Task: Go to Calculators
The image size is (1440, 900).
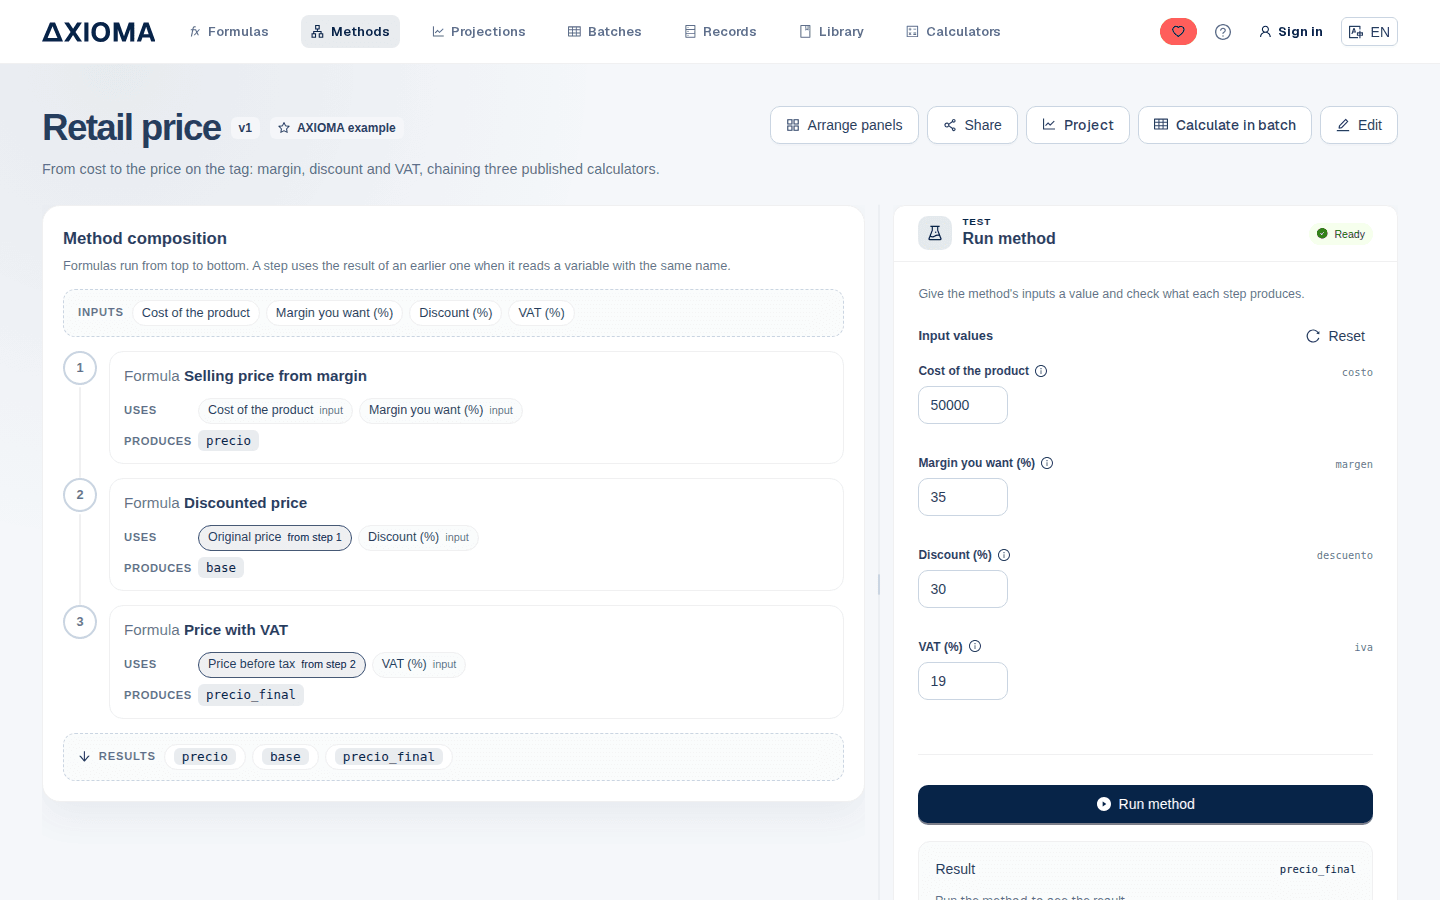Action: [x=953, y=32]
